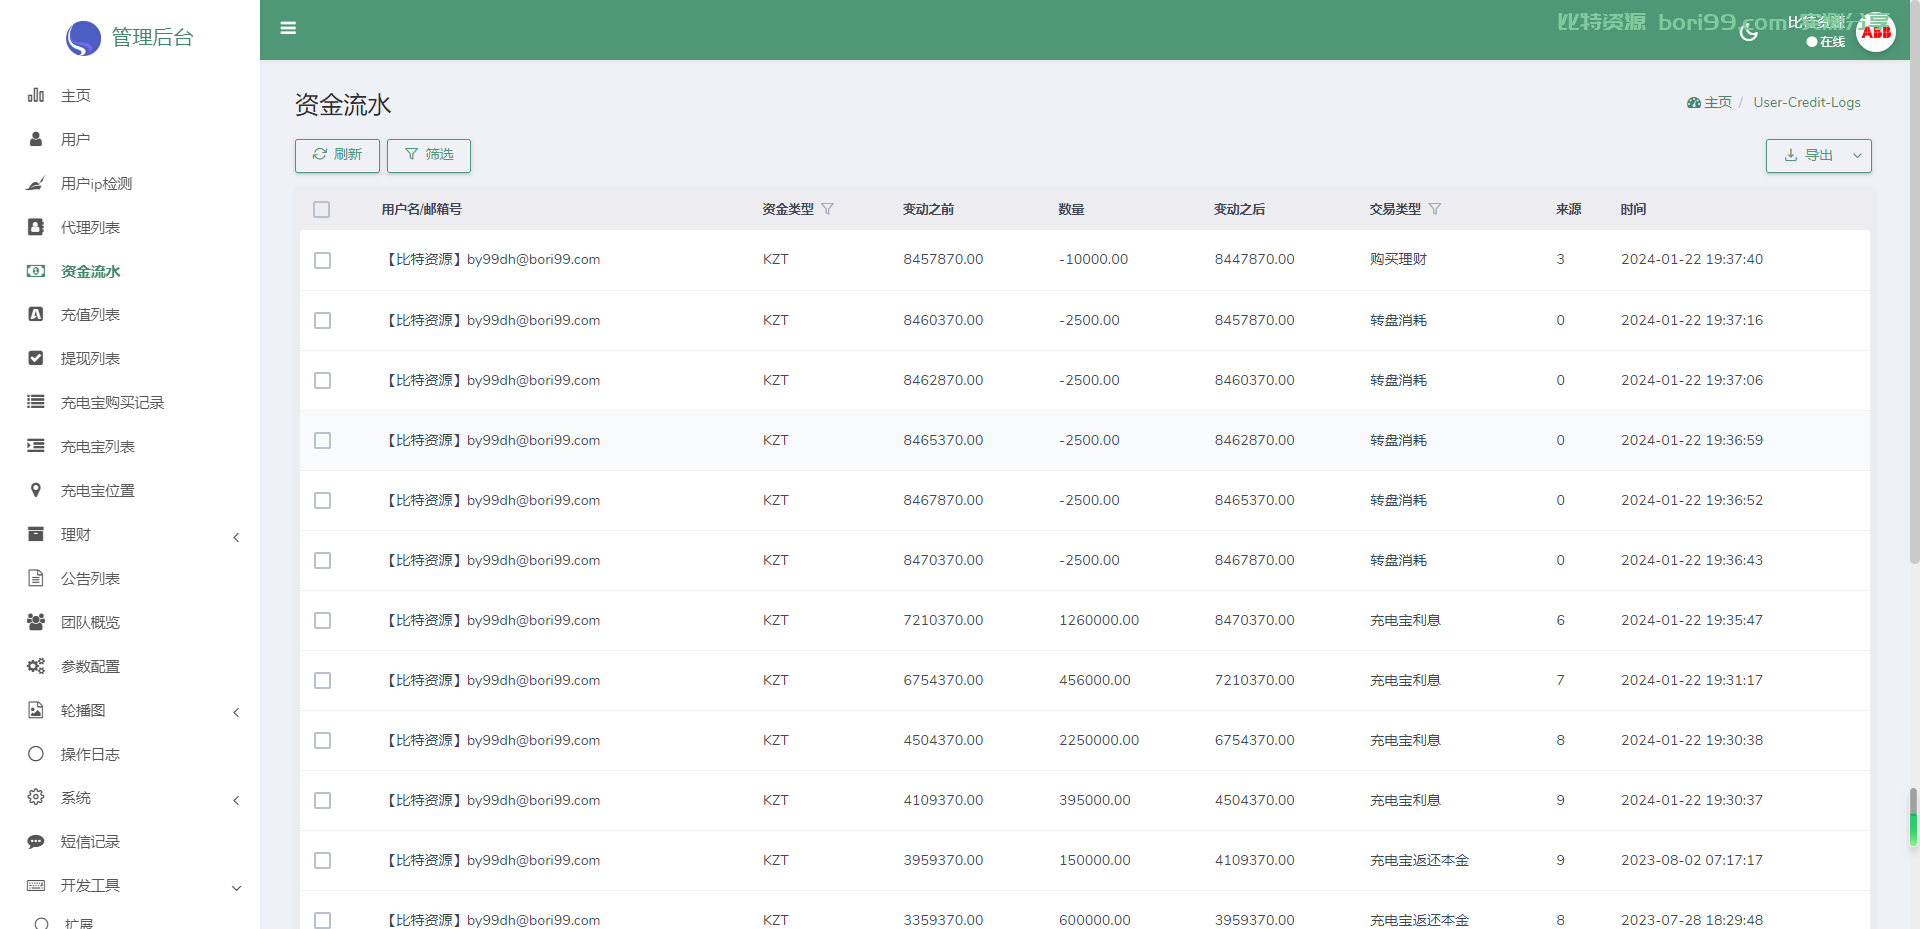Viewport: 1920px width, 929px height.
Task: Click the green scroll progress indicator
Action: (x=1913, y=829)
